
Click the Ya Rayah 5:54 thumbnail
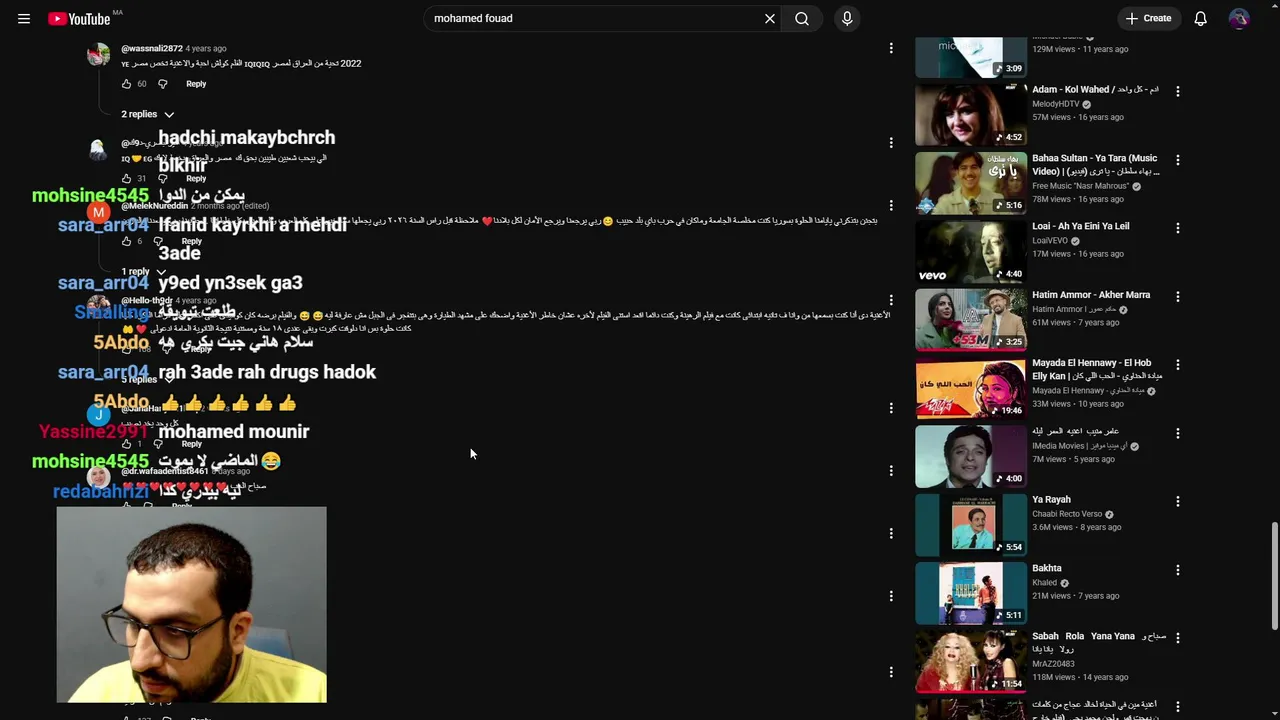(x=971, y=524)
